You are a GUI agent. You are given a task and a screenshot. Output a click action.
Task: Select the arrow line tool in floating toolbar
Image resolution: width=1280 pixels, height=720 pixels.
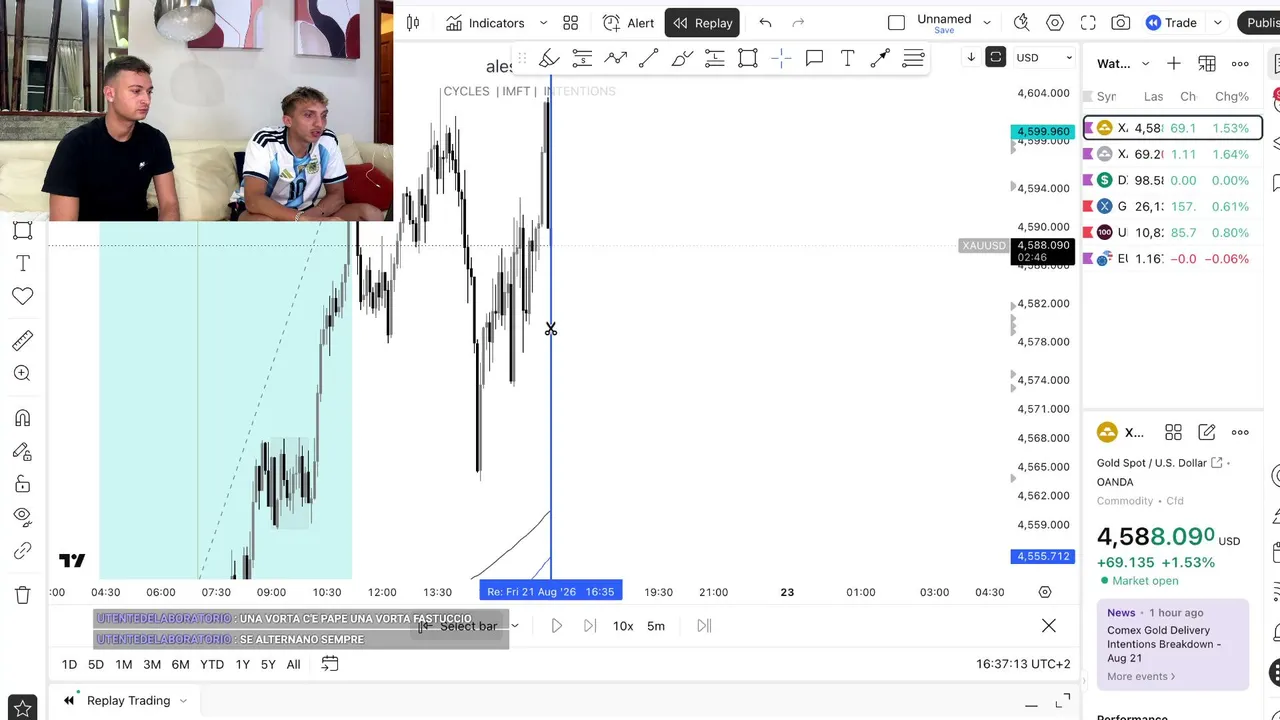tap(880, 59)
